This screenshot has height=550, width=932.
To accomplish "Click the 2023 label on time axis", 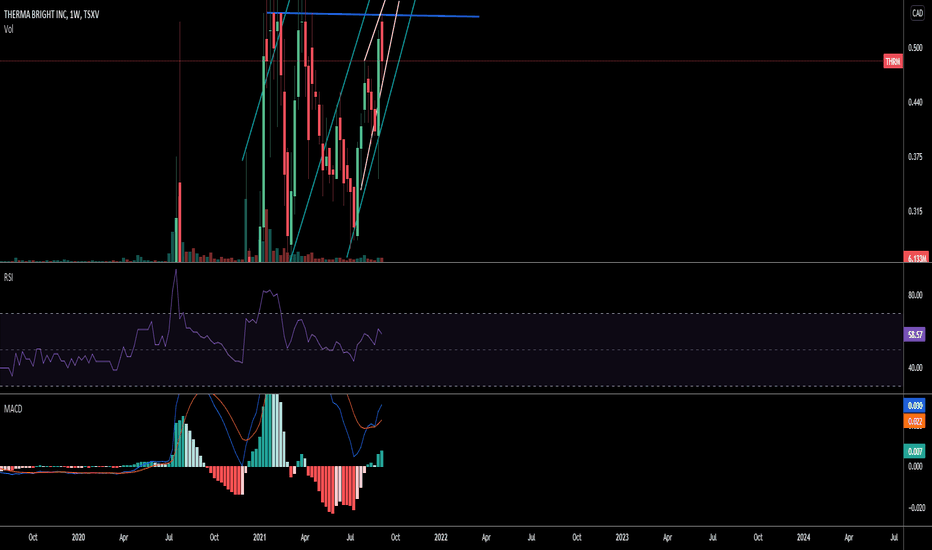I will [x=622, y=537].
